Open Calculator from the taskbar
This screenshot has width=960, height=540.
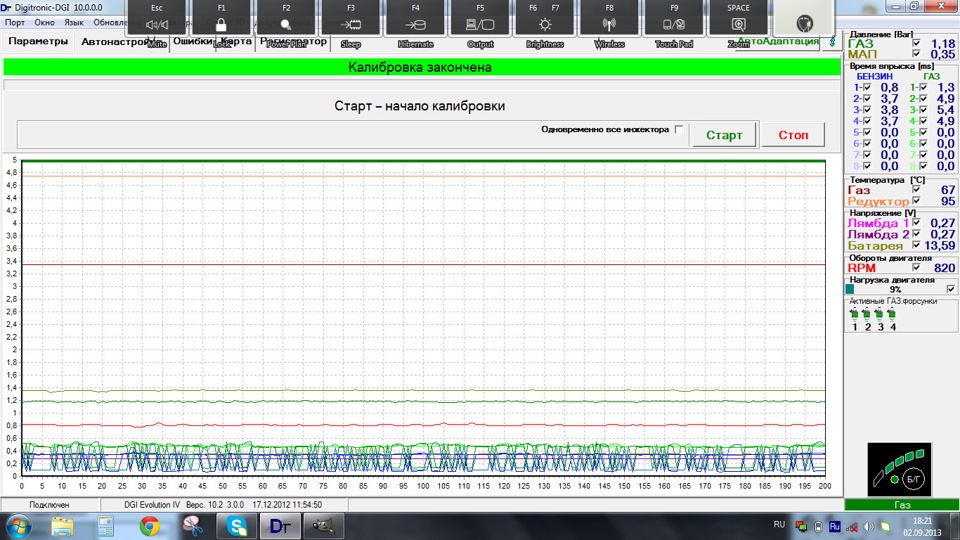point(105,527)
